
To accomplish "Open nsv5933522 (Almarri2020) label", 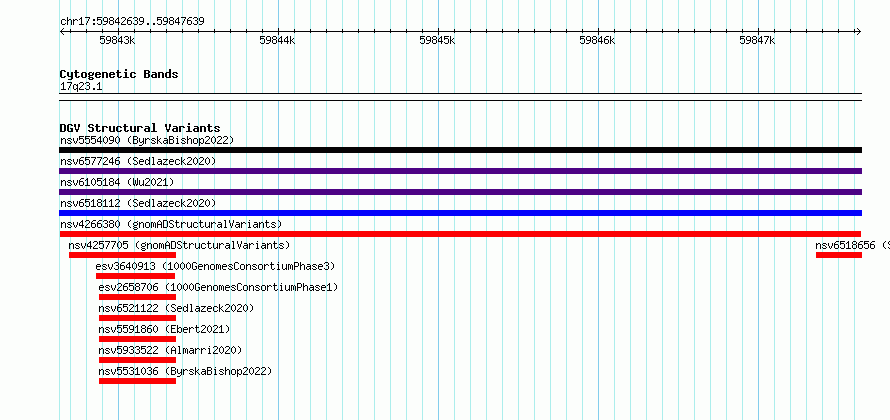I will (x=170, y=350).
